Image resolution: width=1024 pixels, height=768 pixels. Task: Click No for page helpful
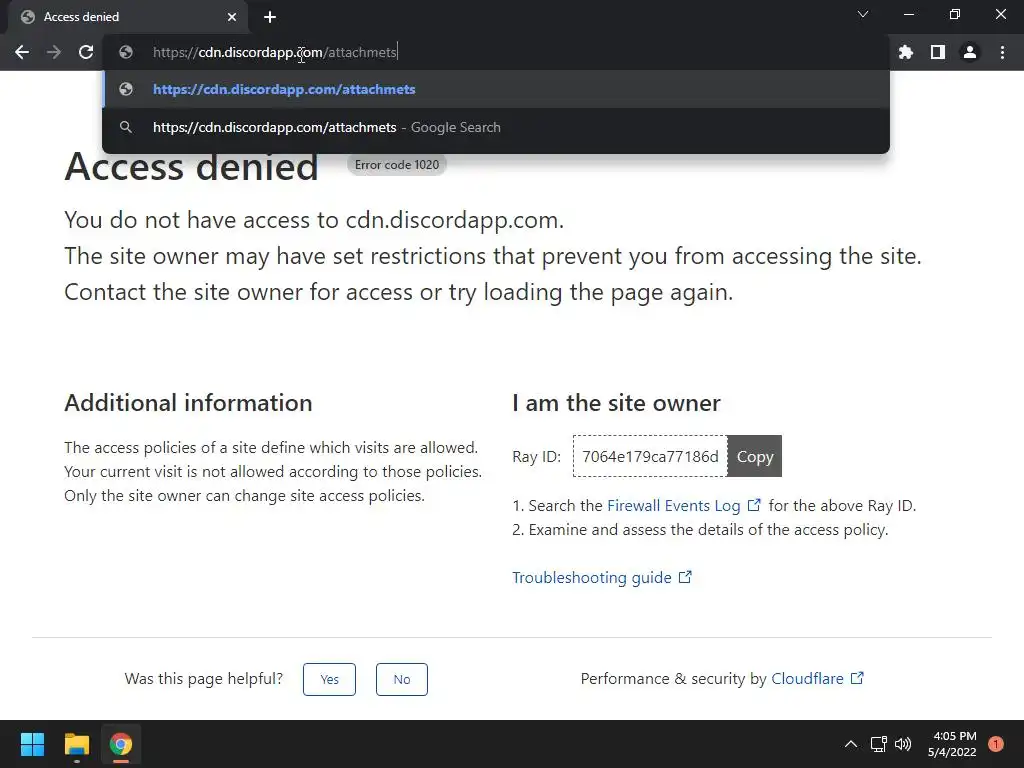coord(402,679)
